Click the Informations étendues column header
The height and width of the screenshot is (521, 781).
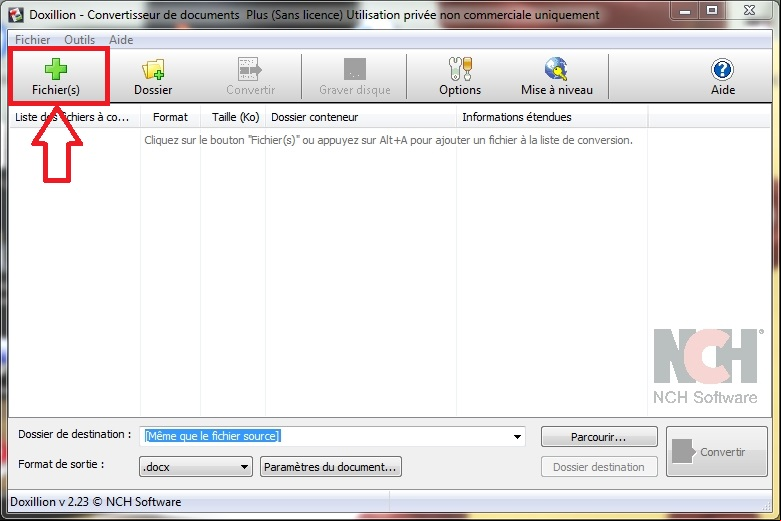552,117
